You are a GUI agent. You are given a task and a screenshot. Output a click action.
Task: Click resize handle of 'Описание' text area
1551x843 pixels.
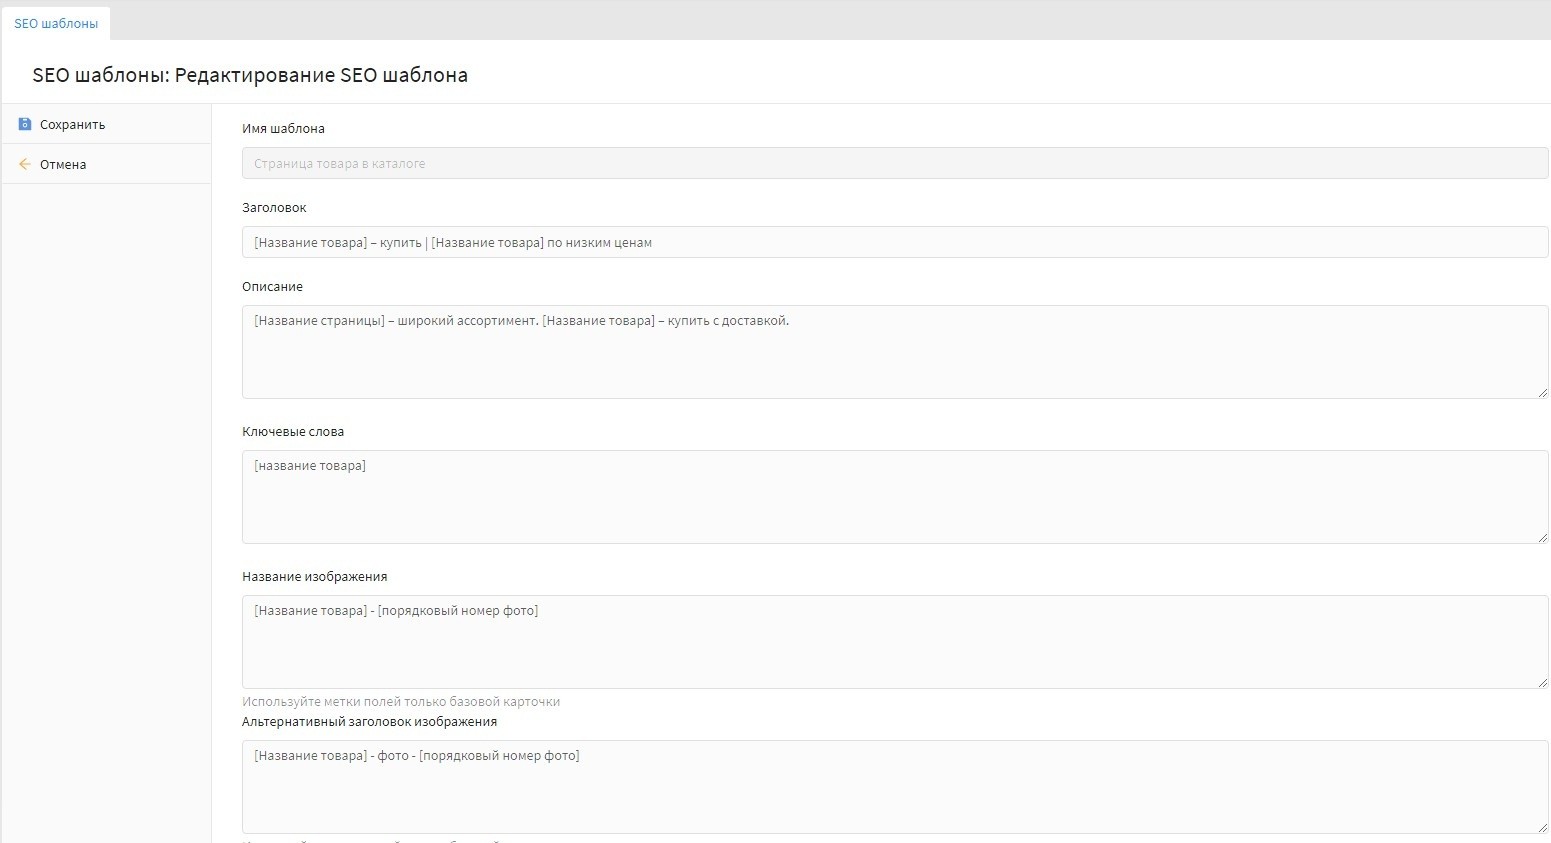tap(1543, 393)
